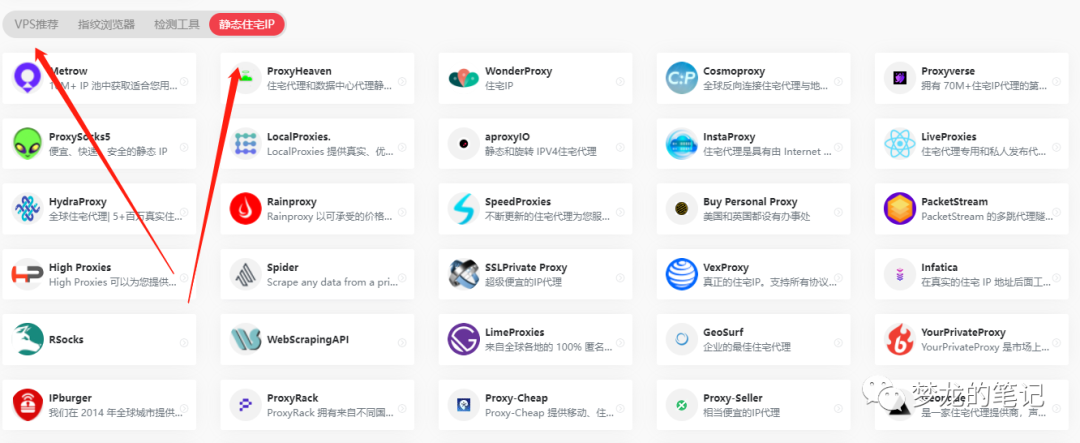
Task: Click the green alien ProxySocks5 logo
Action: click(x=28, y=143)
